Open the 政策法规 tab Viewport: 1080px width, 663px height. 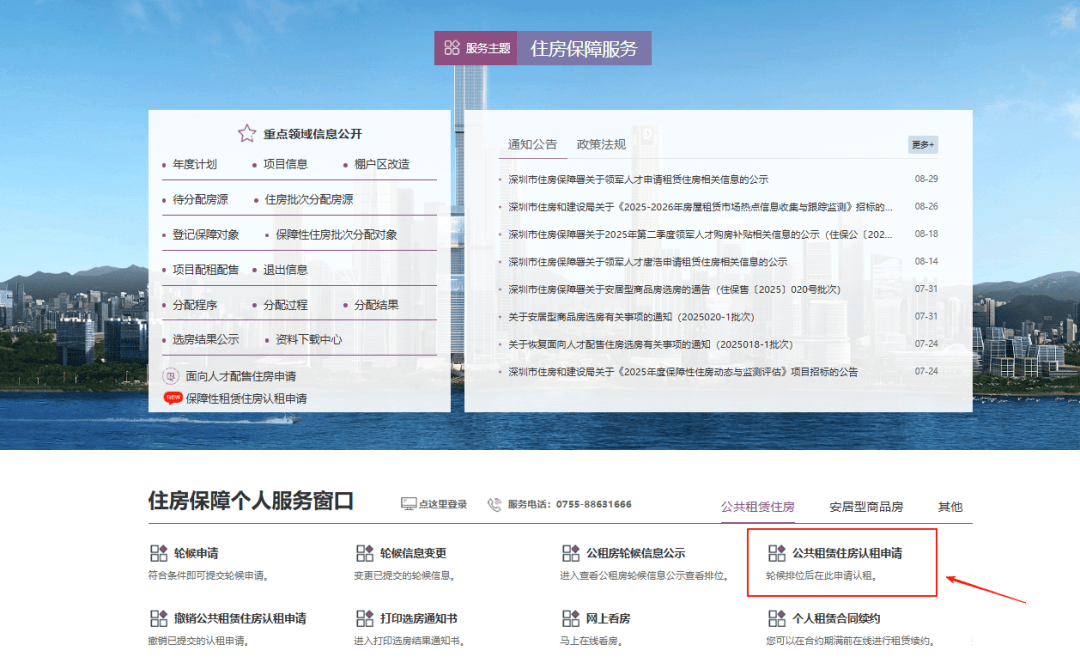coord(600,143)
